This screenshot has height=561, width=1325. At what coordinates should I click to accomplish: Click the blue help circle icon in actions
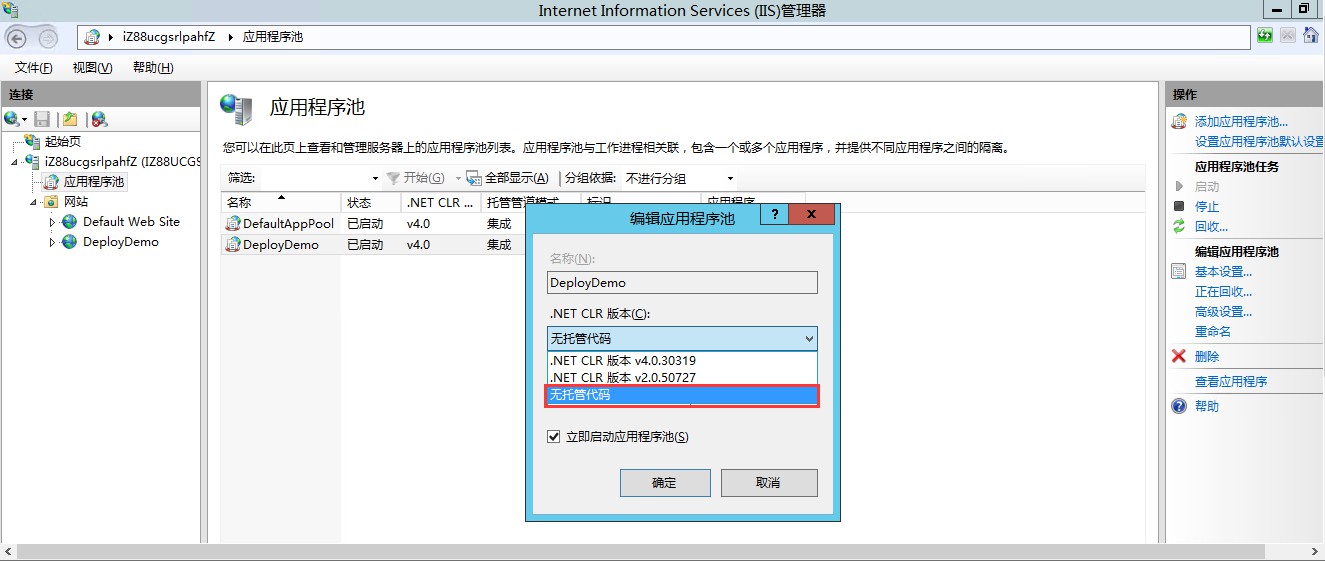pos(1179,406)
